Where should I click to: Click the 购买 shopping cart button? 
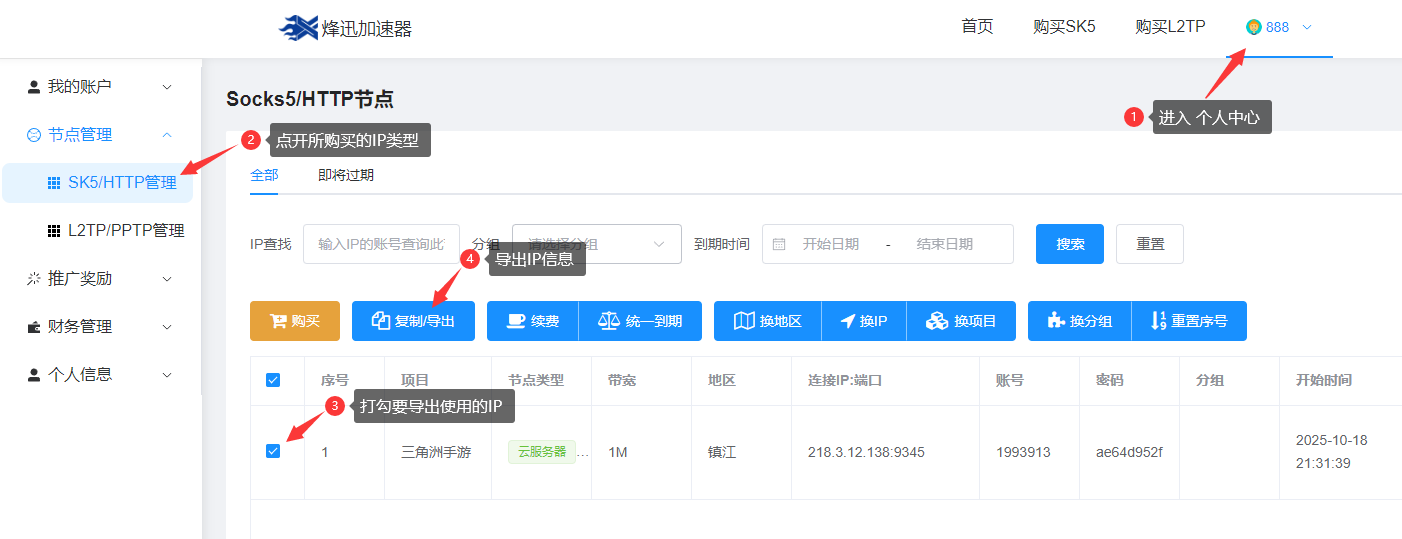pyautogui.click(x=295, y=321)
